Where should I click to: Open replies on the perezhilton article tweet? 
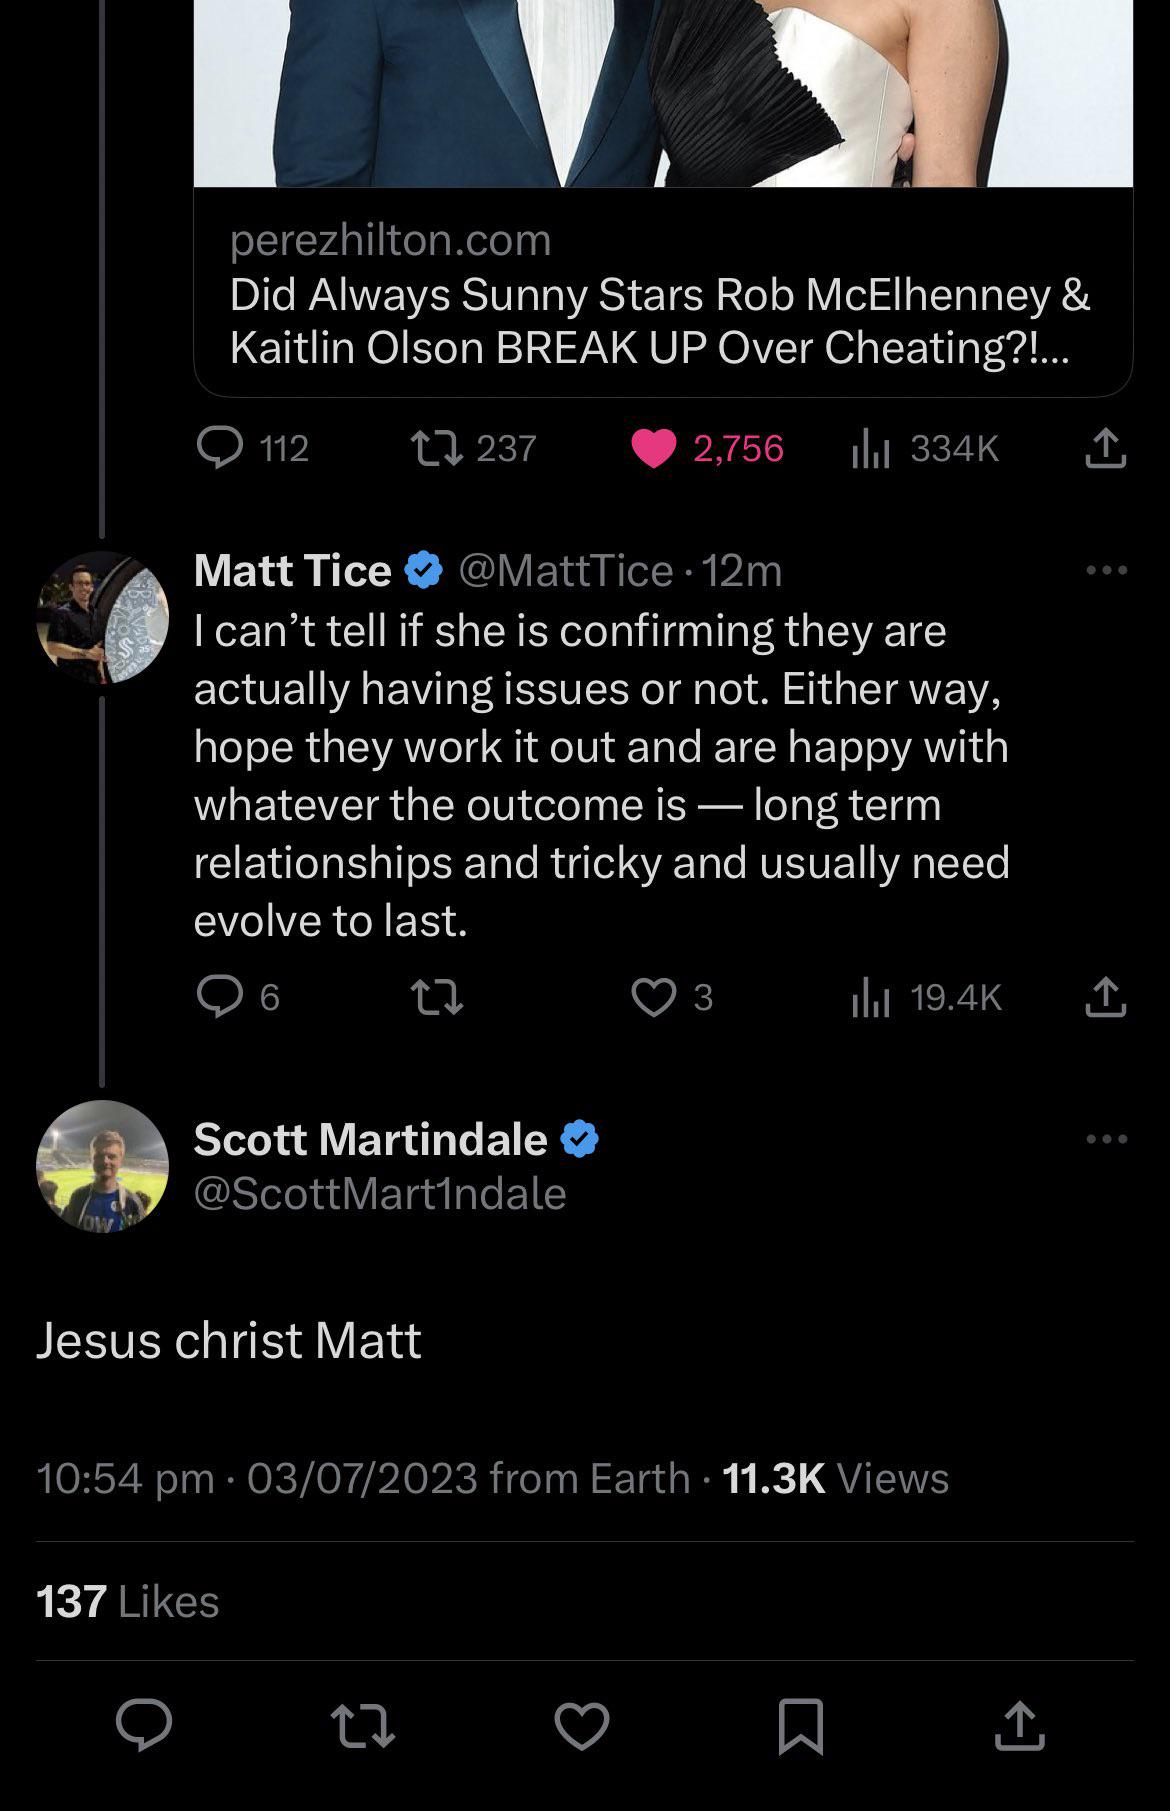pyautogui.click(x=220, y=448)
